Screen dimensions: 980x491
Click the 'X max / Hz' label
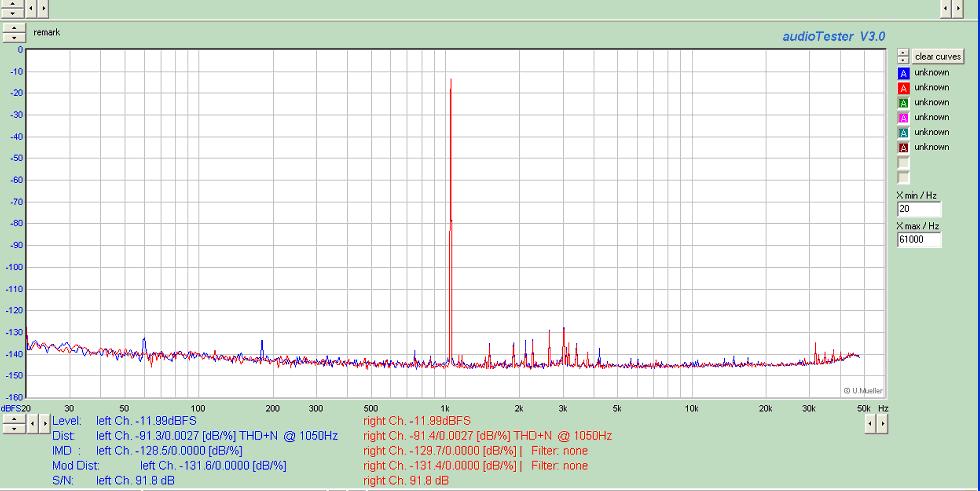coord(918,226)
